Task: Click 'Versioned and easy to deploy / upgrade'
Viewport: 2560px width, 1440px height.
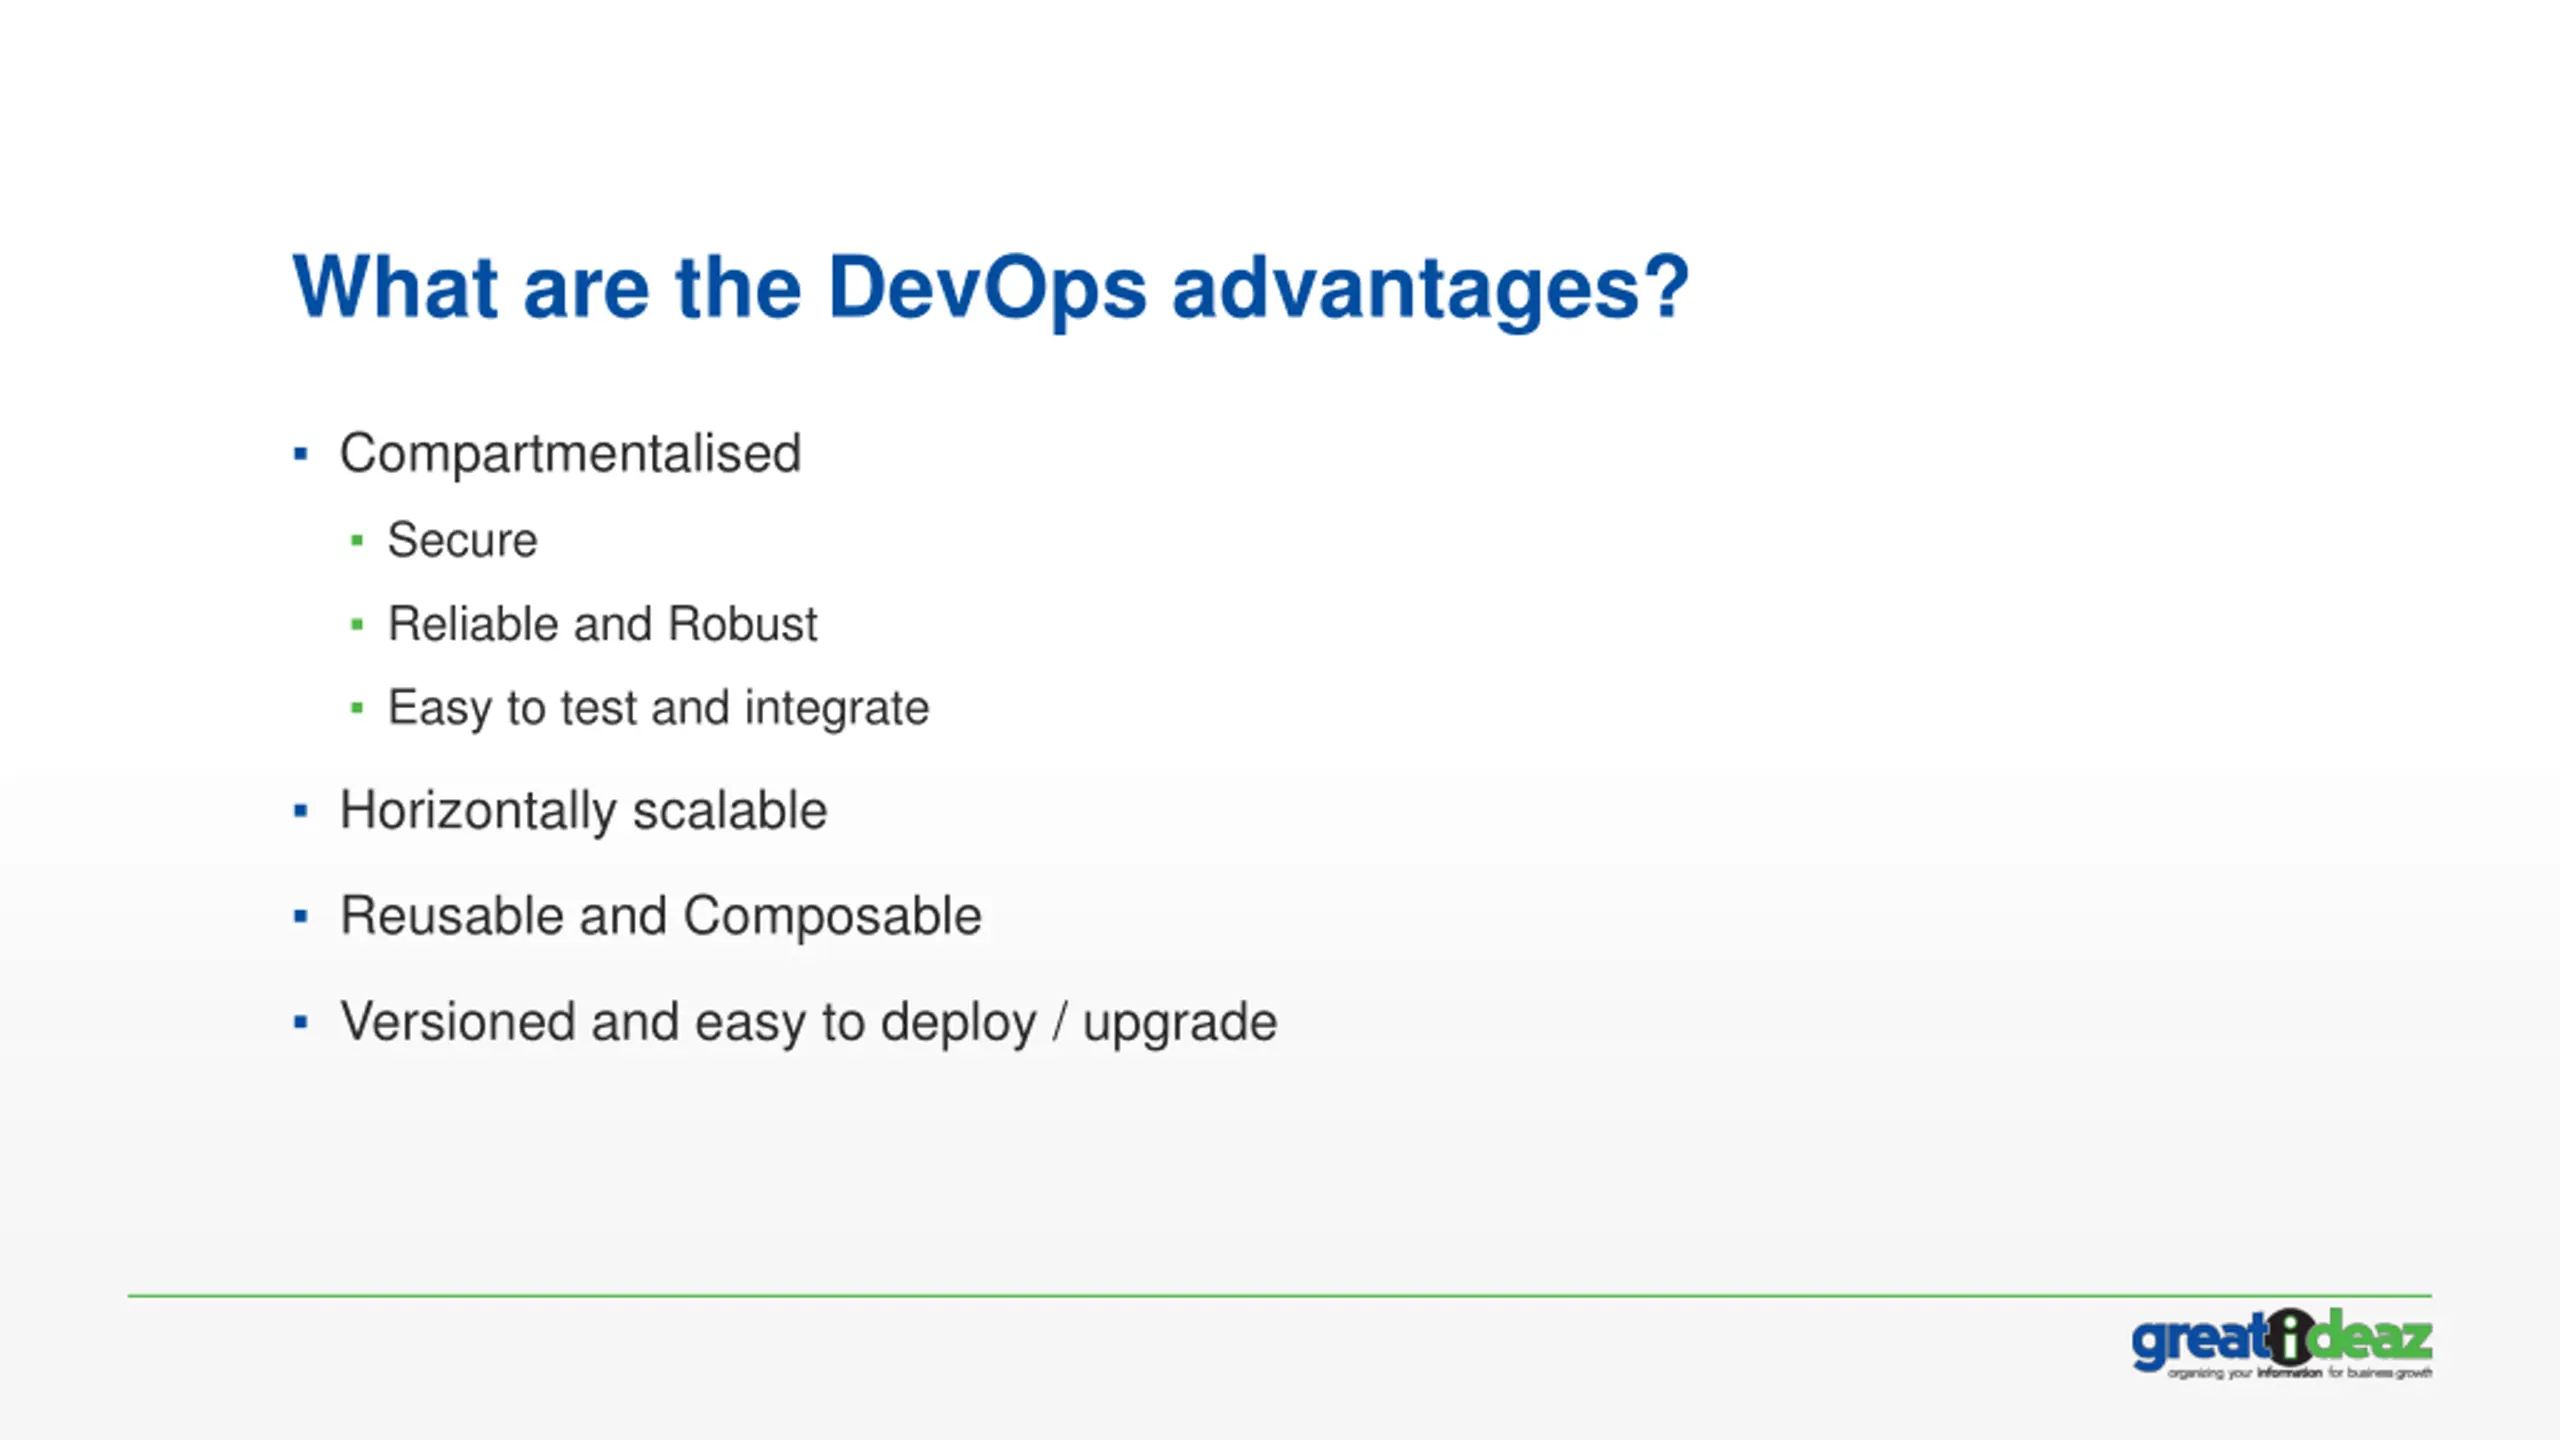Action: (x=808, y=1022)
